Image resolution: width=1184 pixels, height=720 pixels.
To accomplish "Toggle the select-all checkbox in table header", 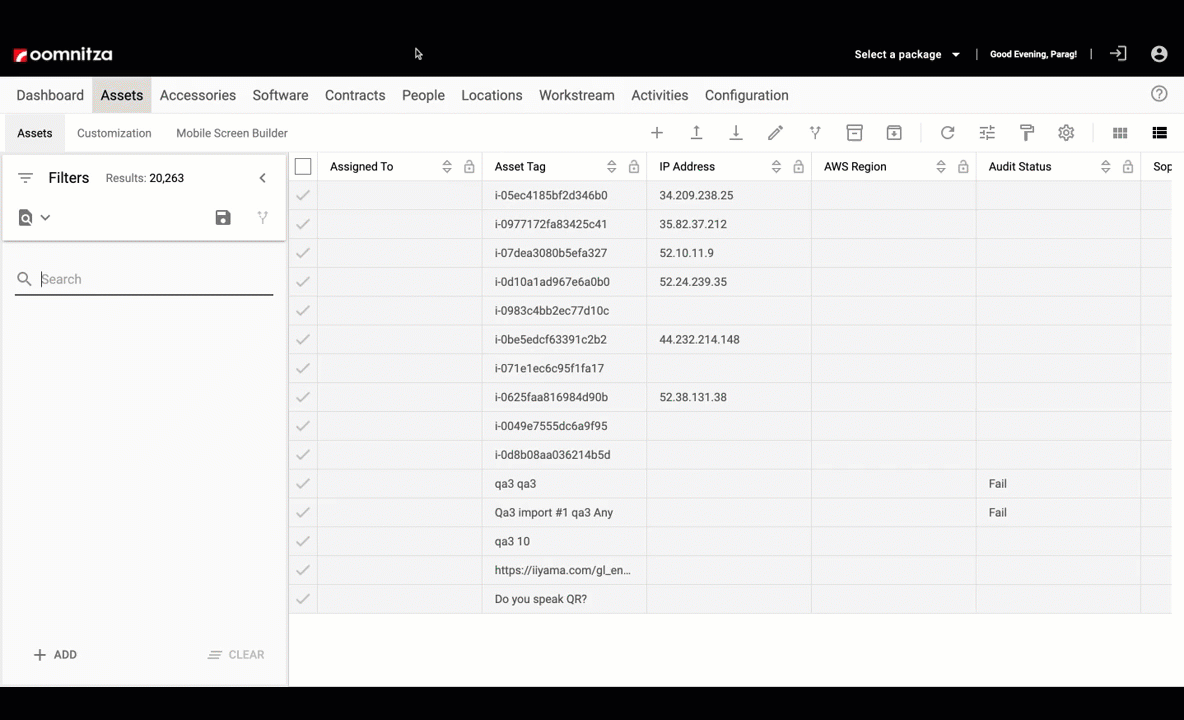I will [x=303, y=167].
